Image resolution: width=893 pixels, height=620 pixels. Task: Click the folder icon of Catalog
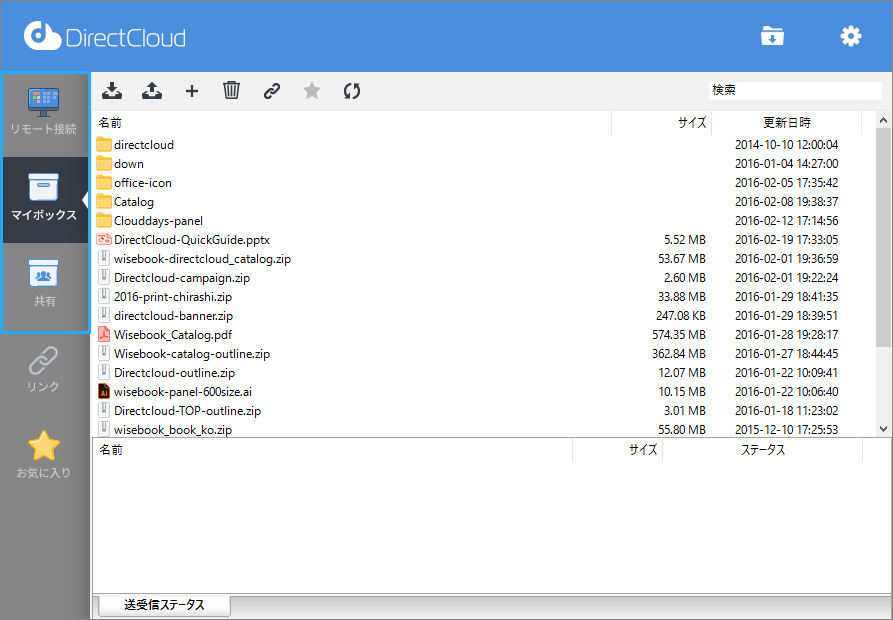pyautogui.click(x=104, y=201)
